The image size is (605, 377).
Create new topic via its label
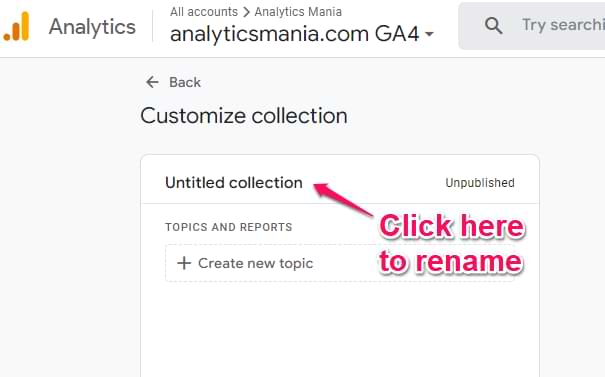(255, 263)
